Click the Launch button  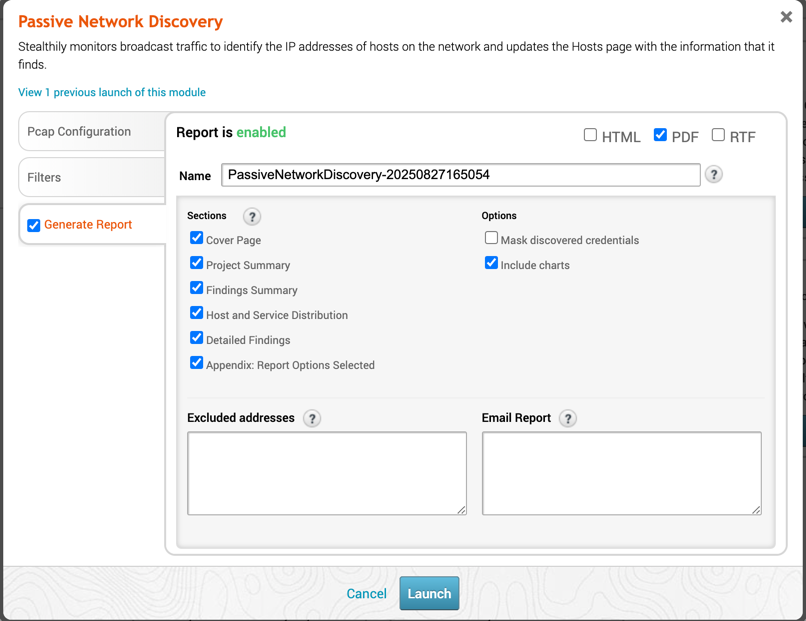429,593
